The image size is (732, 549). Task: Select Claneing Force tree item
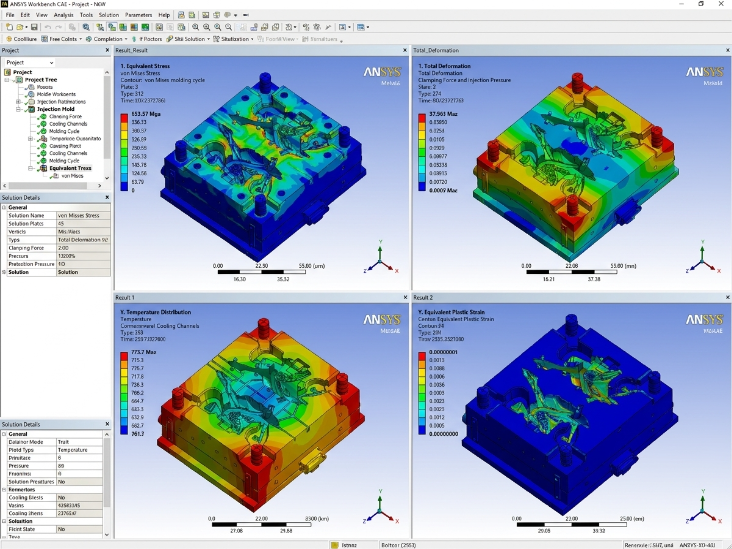(x=65, y=117)
